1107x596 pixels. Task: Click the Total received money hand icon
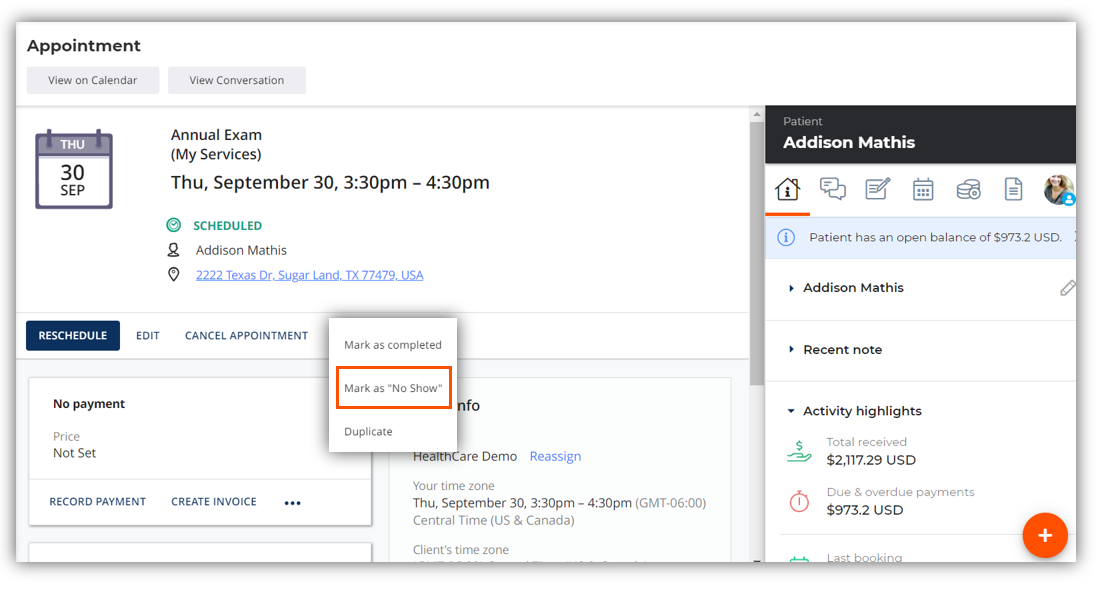[x=799, y=451]
